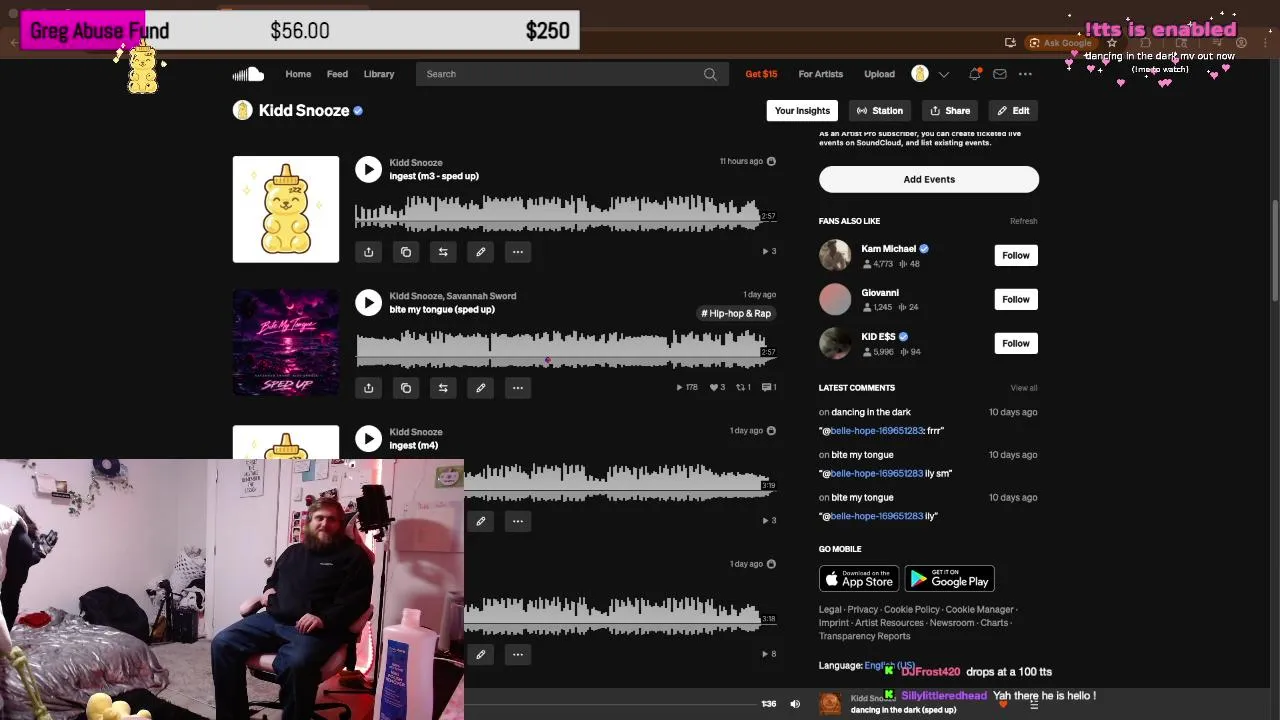Click the Kidd Snooze verified badge

point(358,111)
